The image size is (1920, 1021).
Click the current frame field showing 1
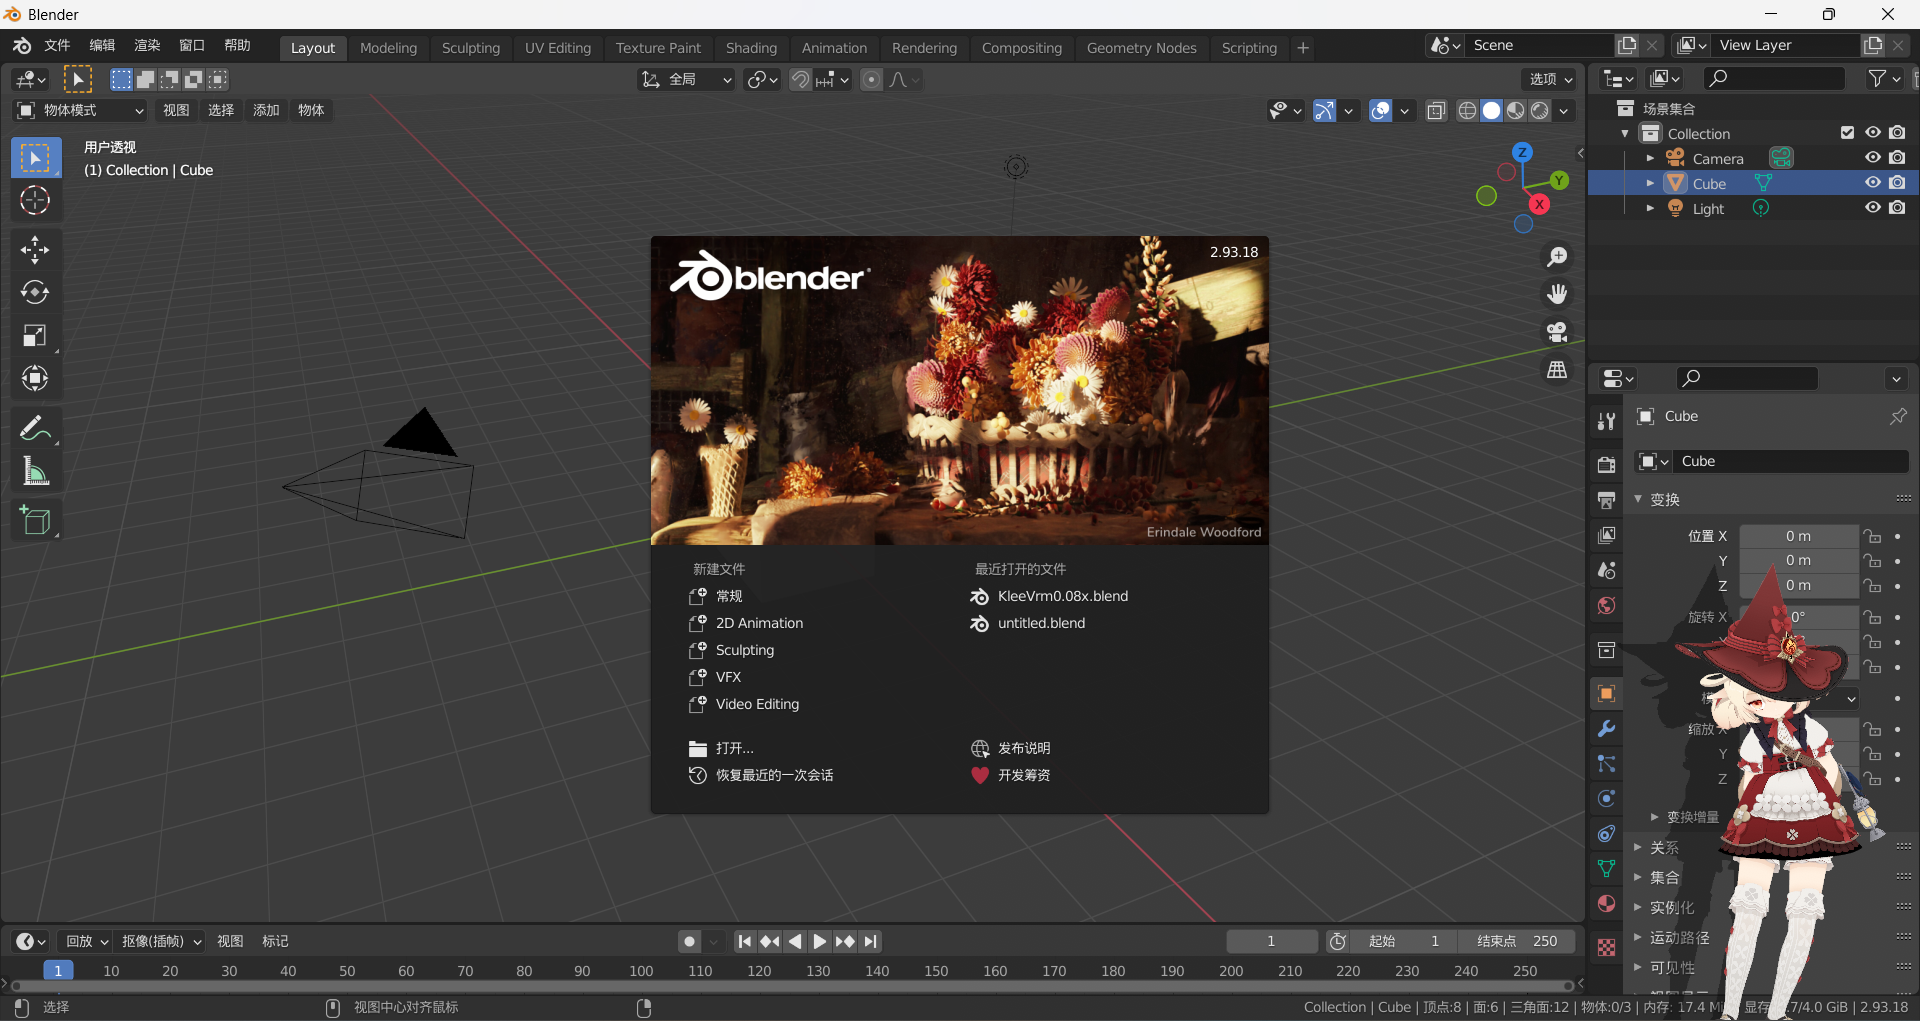pos(1271,941)
